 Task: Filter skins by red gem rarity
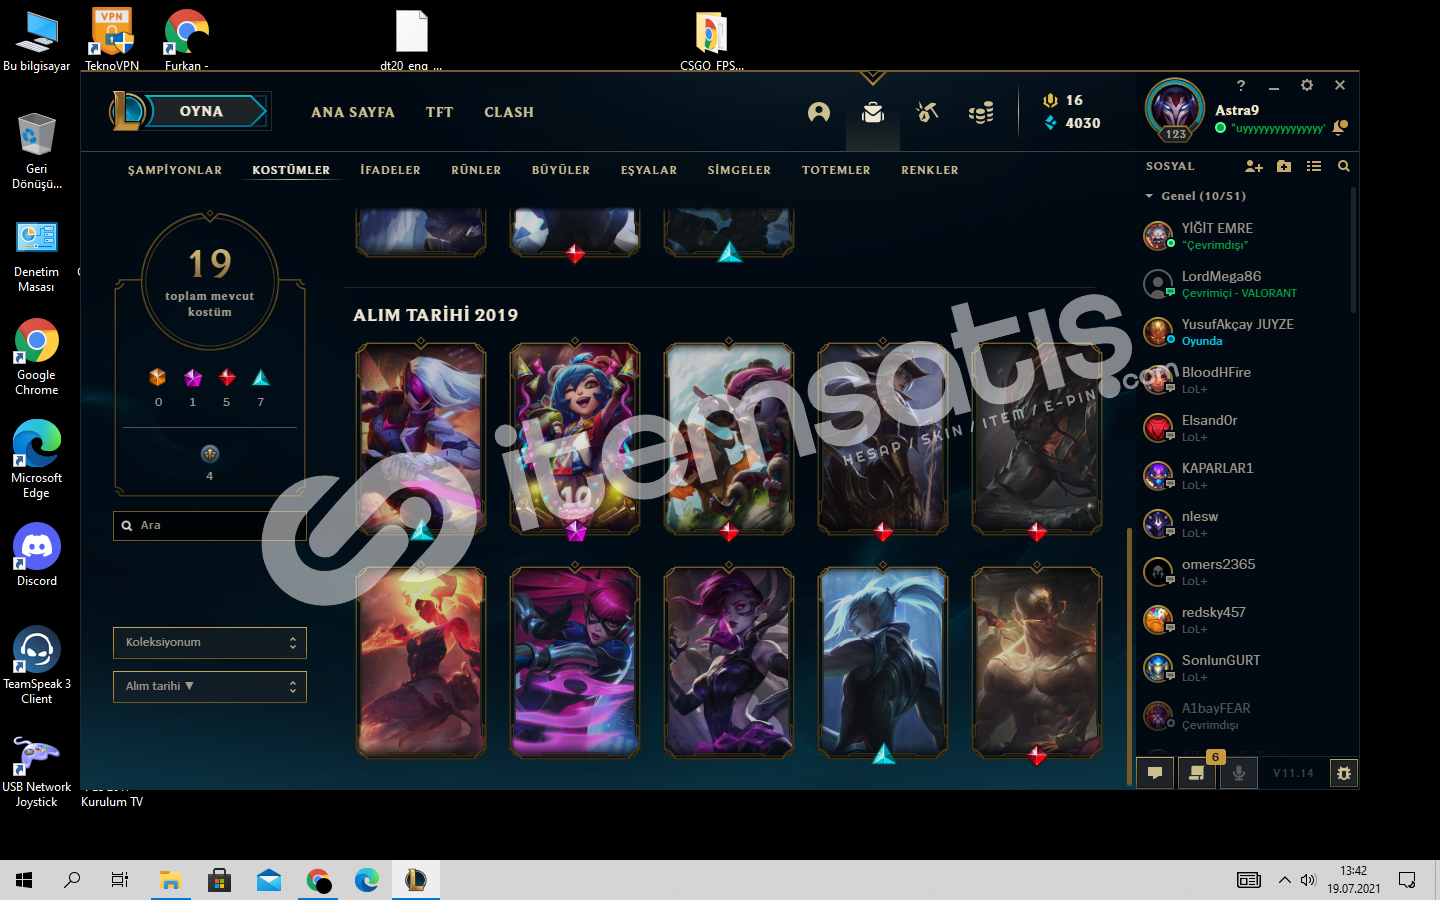(x=227, y=377)
